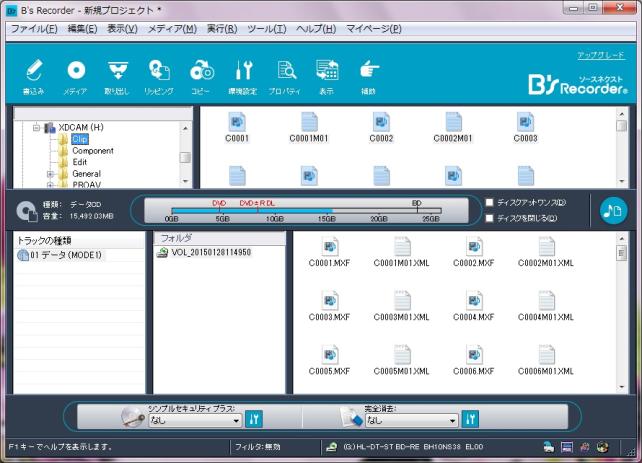Enable ディスクを閉じる checkbox
642x463 pixels.
pos(489,218)
